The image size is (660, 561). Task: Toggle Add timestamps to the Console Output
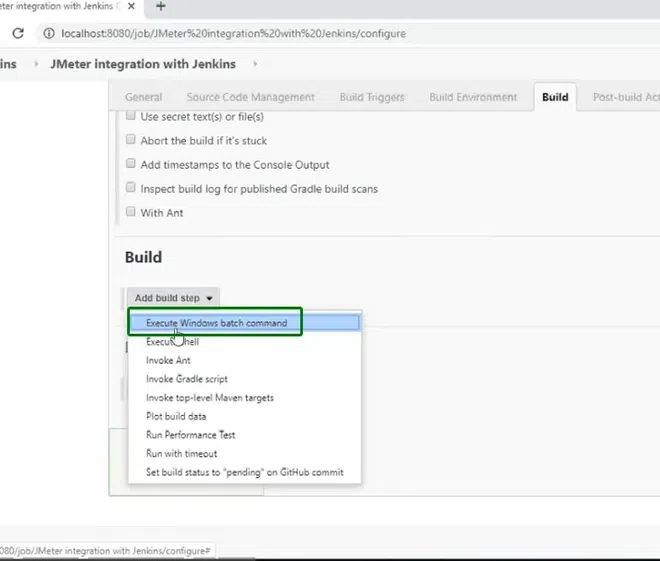(x=130, y=163)
